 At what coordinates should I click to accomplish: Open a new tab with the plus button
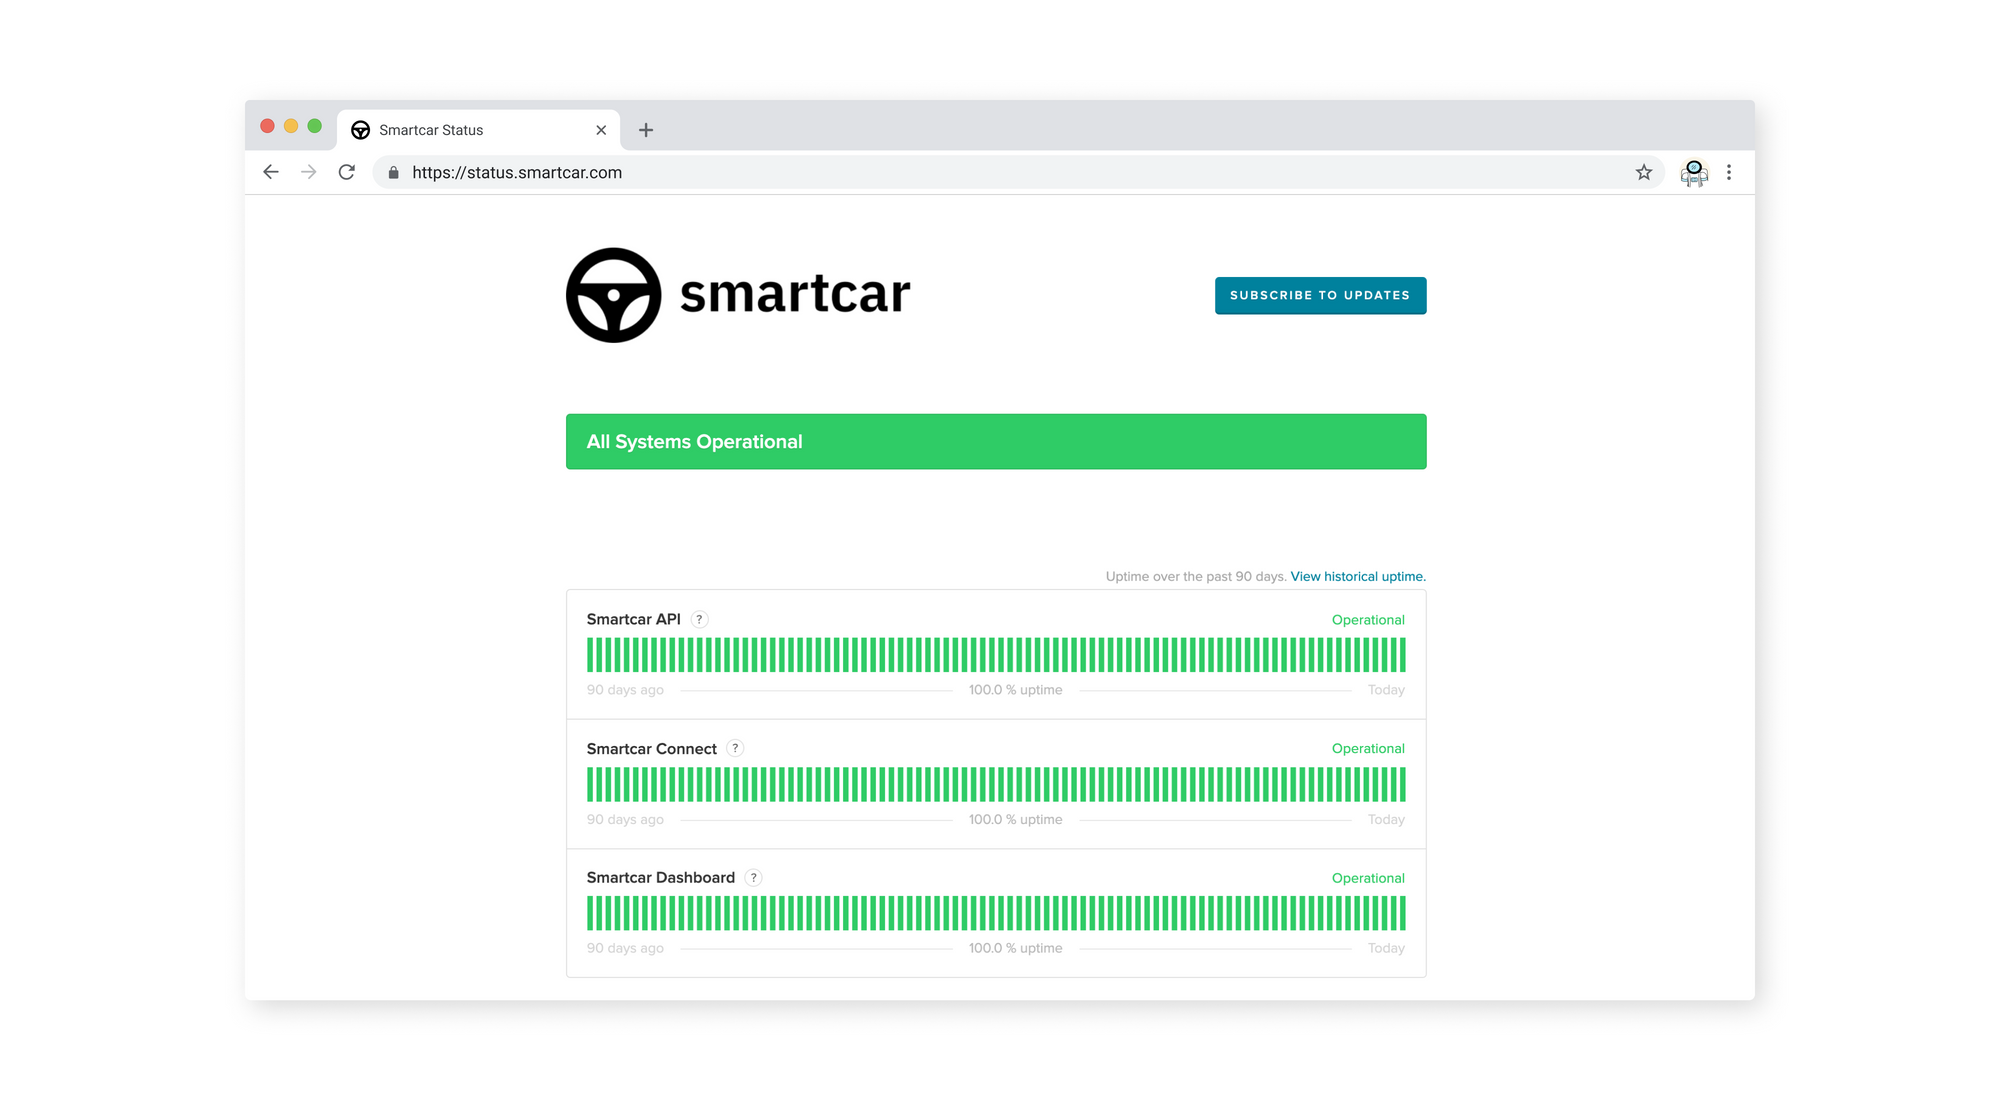[646, 130]
